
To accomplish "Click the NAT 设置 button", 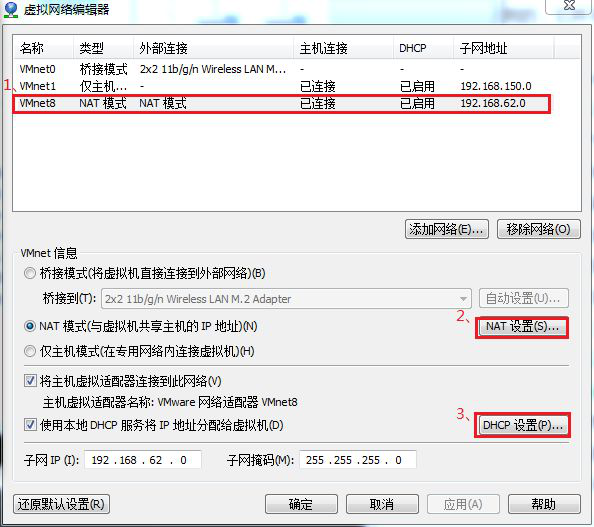I will coord(522,327).
